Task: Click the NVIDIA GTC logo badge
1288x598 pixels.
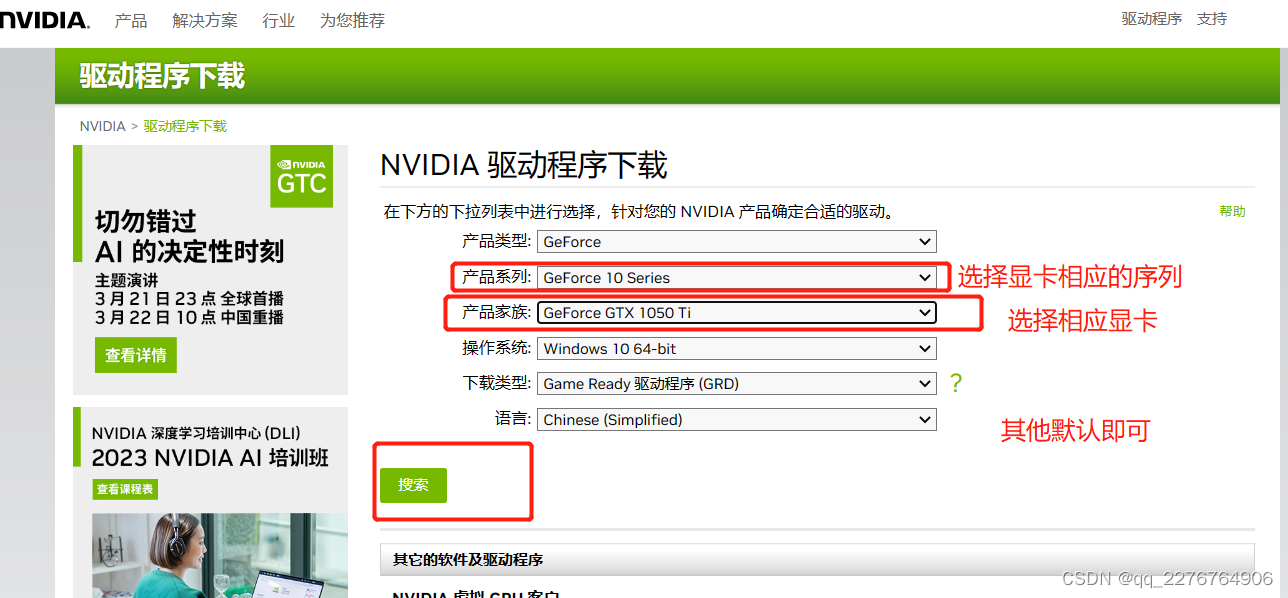Action: click(302, 176)
